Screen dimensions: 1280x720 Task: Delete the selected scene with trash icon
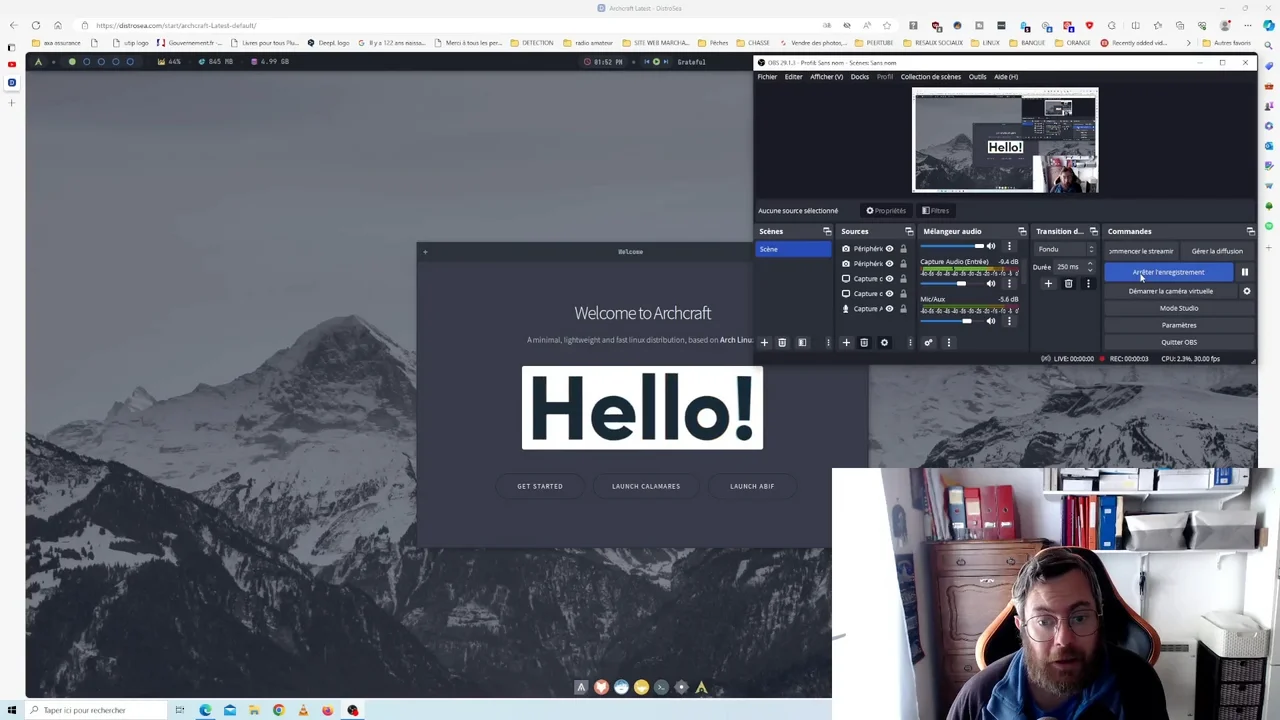coord(782,343)
